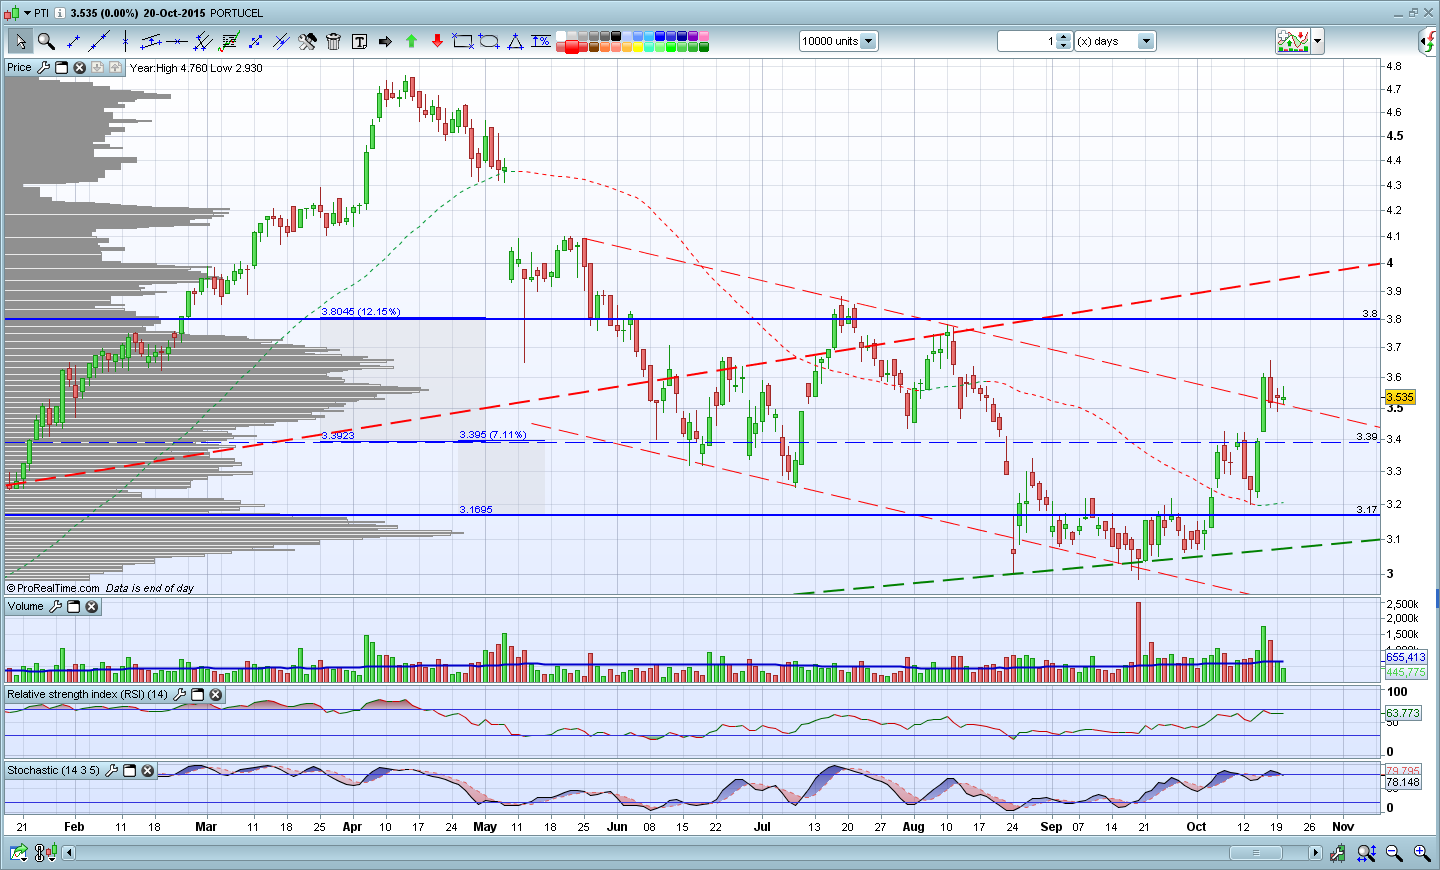This screenshot has height=870, width=1440.
Task: Select the eraser and hammer tools icon
Action: [307, 41]
